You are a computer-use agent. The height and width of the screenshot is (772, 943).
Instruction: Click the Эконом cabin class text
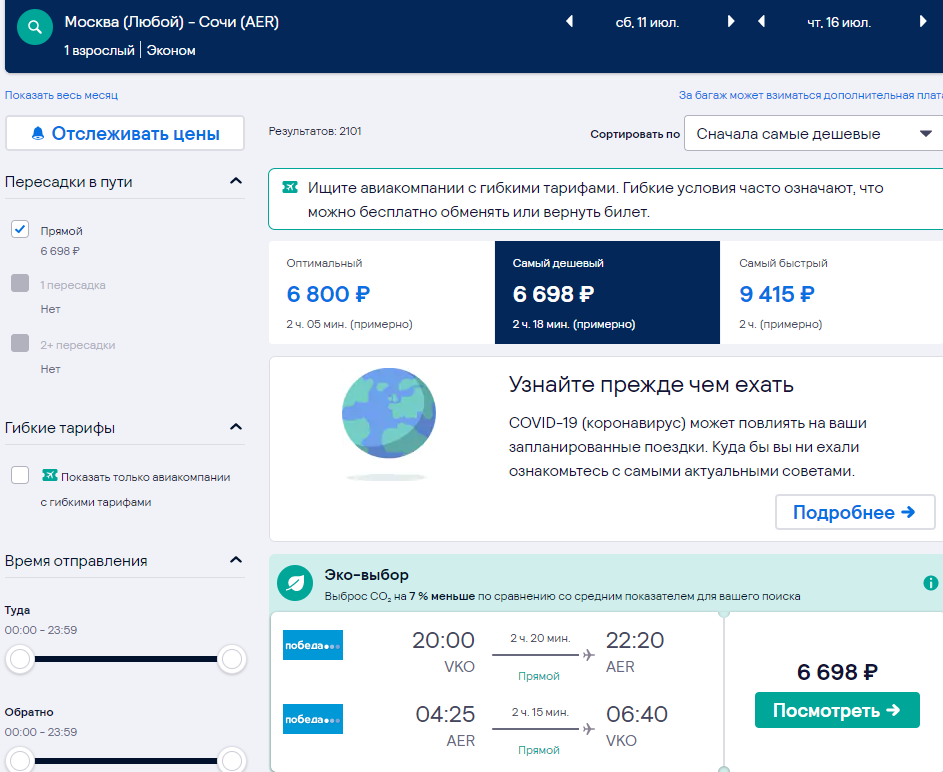pos(171,51)
